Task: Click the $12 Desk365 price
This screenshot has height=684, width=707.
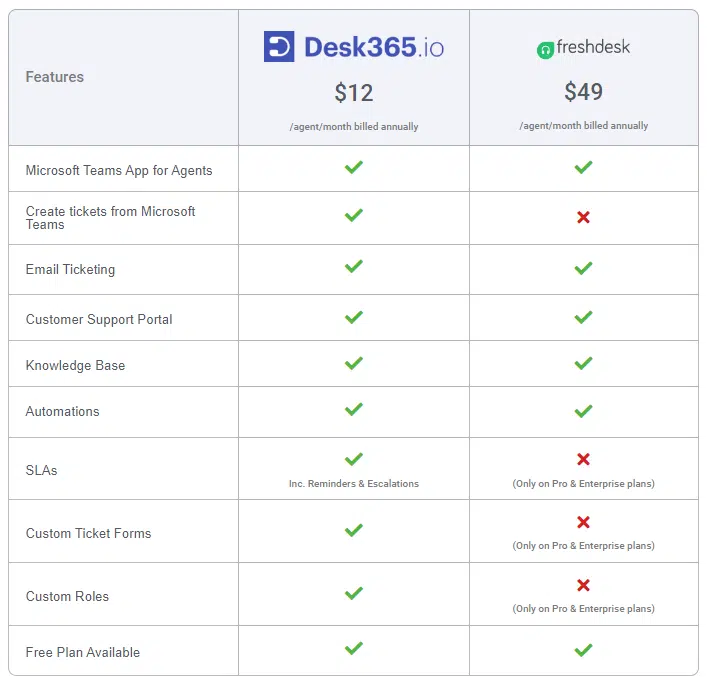Action: (353, 93)
